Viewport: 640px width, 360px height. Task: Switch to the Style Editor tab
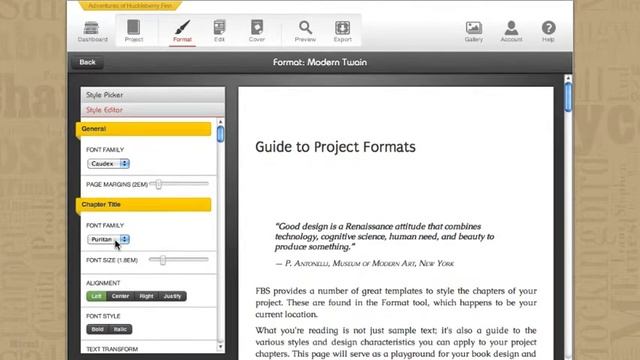[x=153, y=110]
